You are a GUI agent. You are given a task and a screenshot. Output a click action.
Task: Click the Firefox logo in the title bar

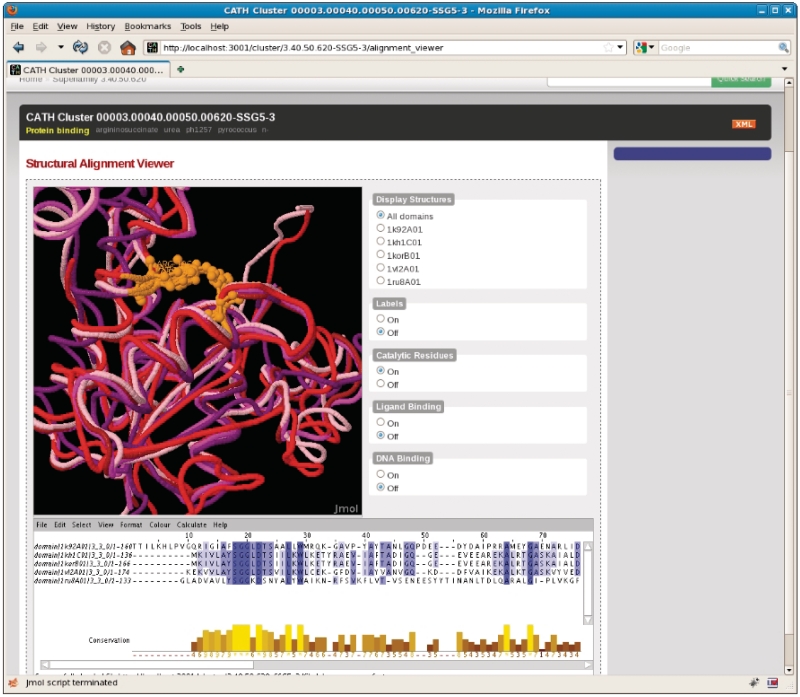(12, 10)
